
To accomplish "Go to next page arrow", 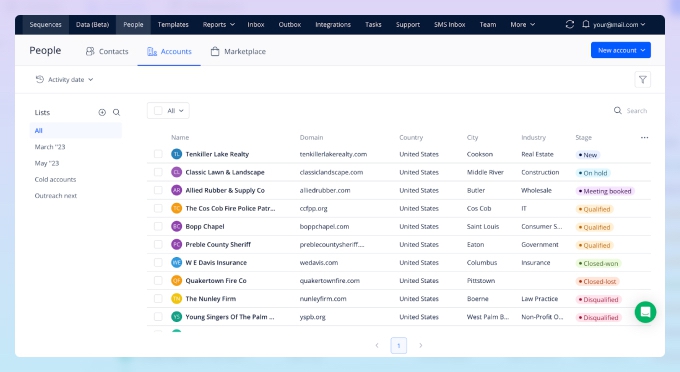I will [420, 346].
